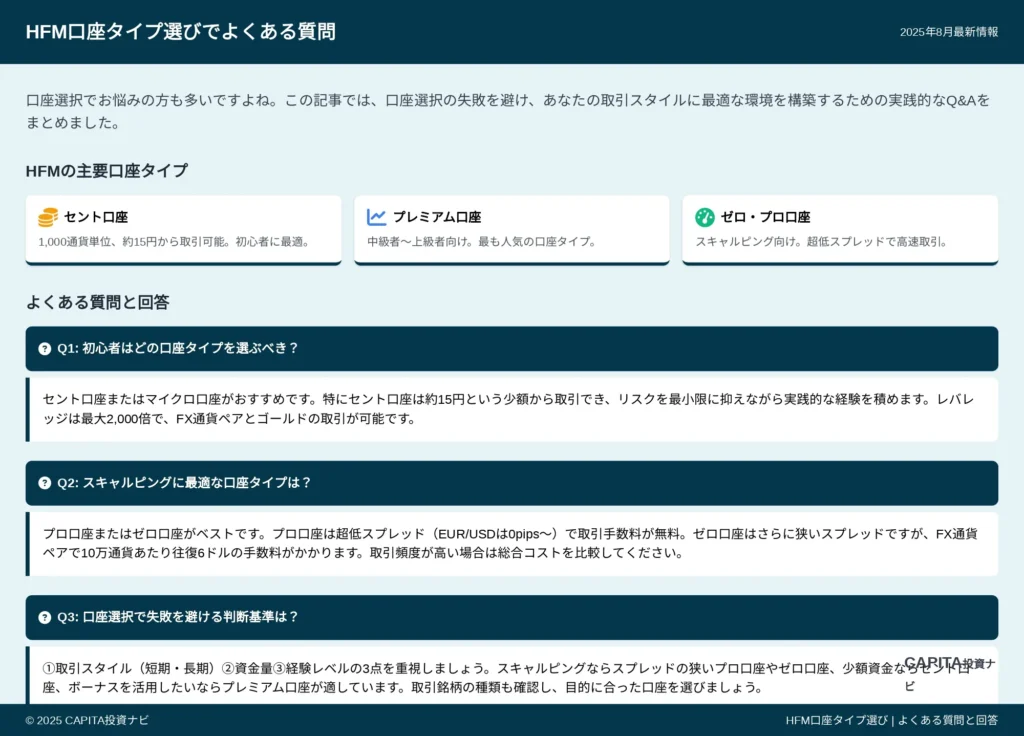The height and width of the screenshot is (736, 1024).
Task: Click the coin stack icon for セント口座
Action: (x=48, y=217)
